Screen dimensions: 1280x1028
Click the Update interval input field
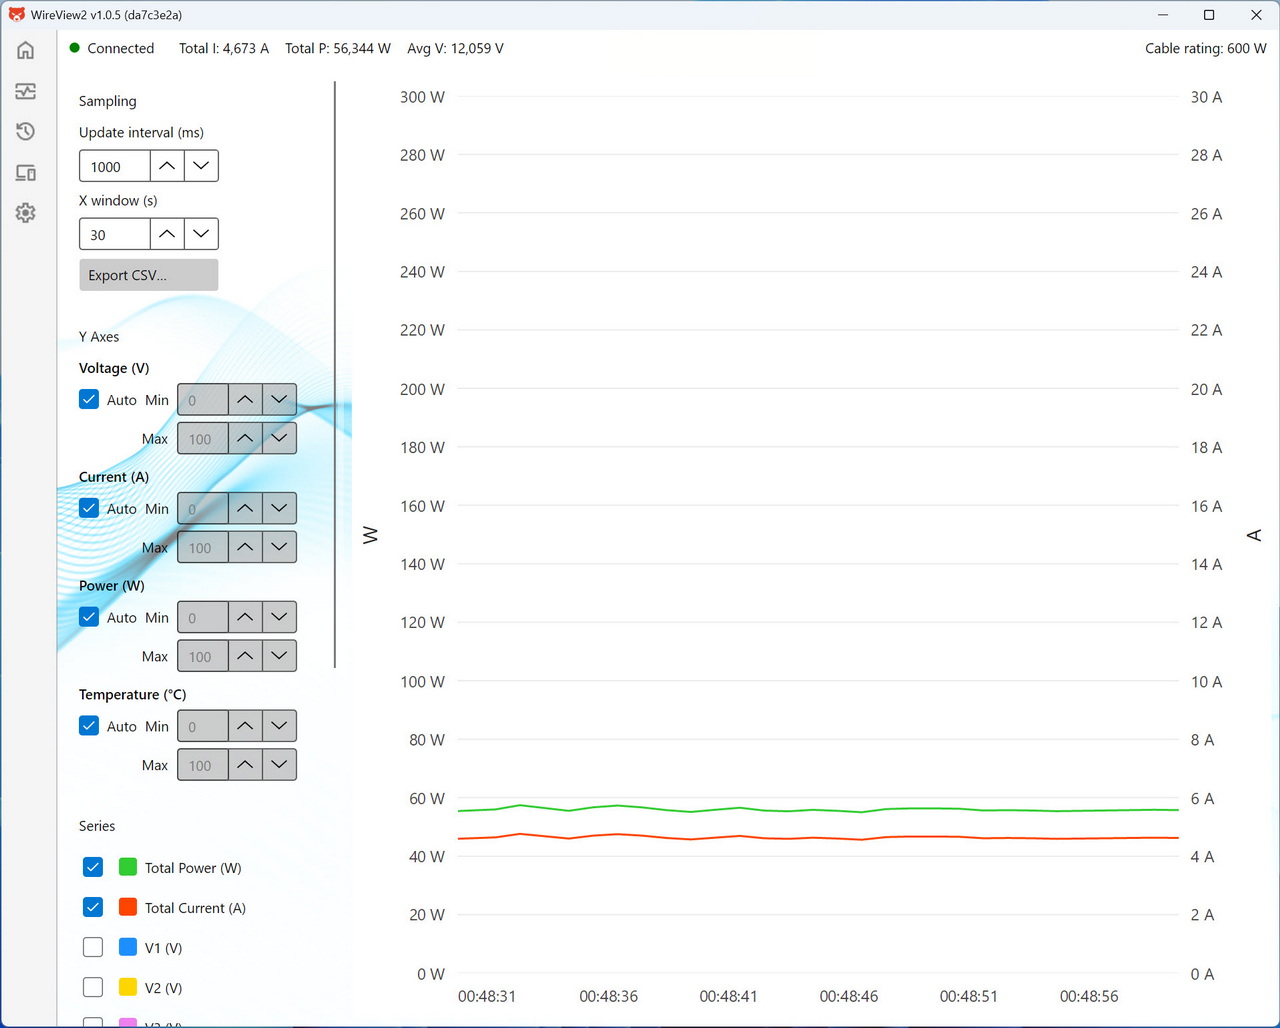[x=115, y=166]
